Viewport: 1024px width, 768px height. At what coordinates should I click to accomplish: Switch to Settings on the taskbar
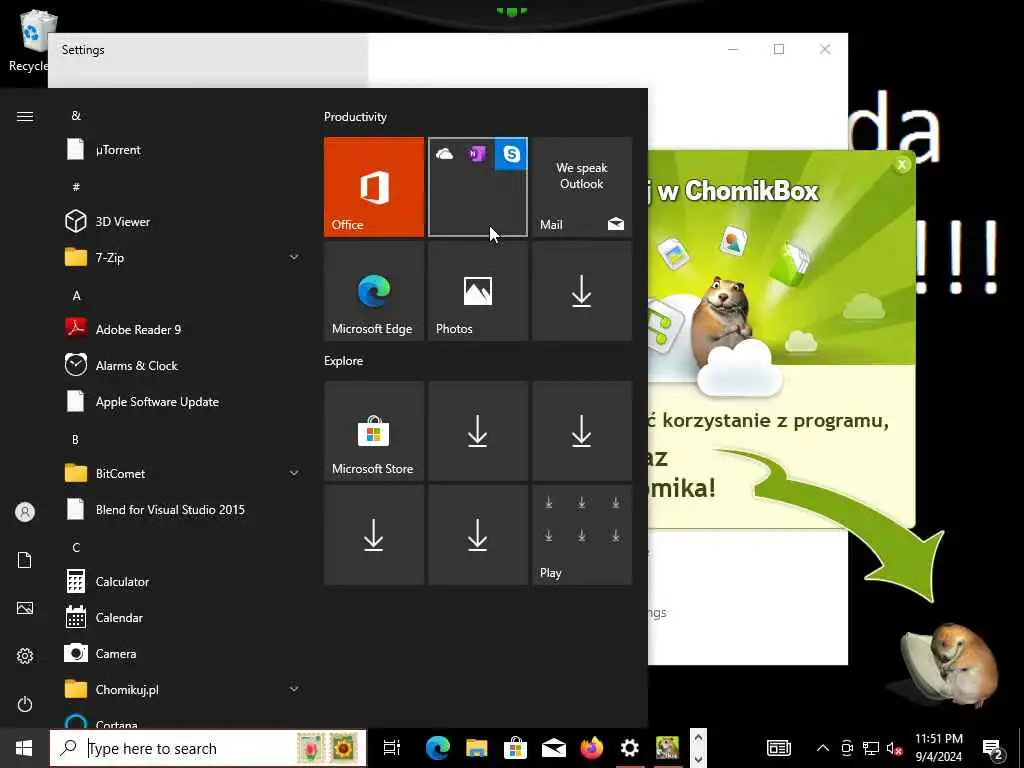(630, 748)
